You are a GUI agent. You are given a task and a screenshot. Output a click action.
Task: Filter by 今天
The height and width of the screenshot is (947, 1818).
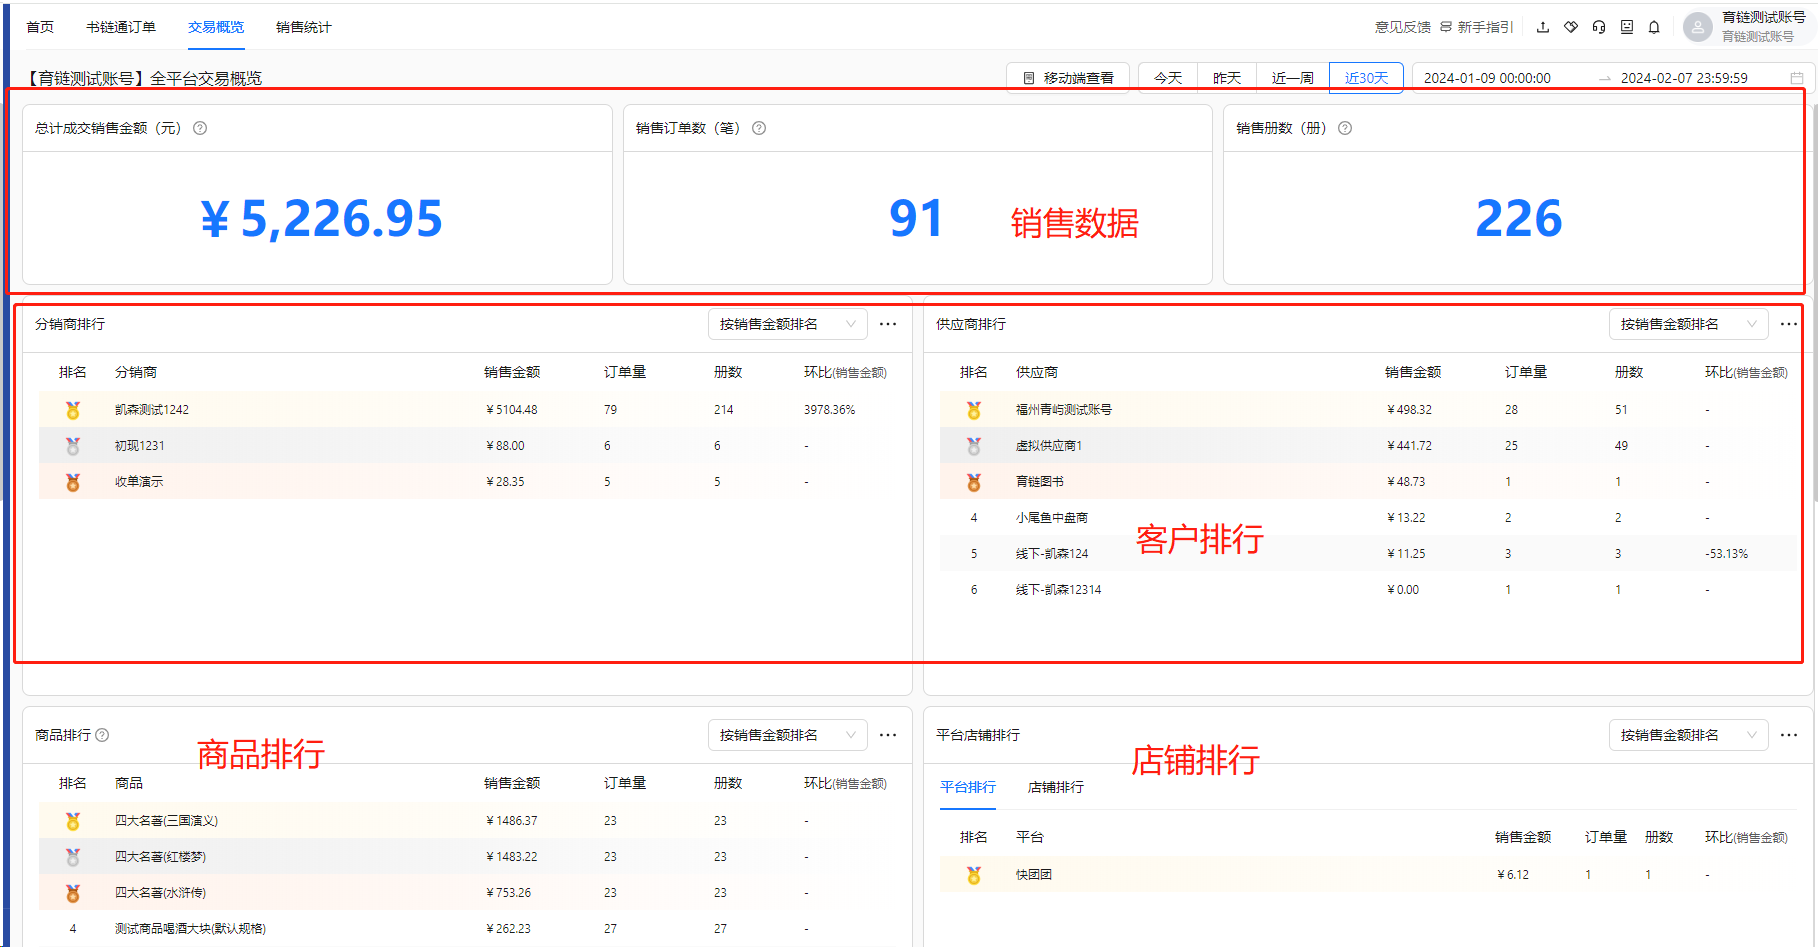pos(1168,78)
